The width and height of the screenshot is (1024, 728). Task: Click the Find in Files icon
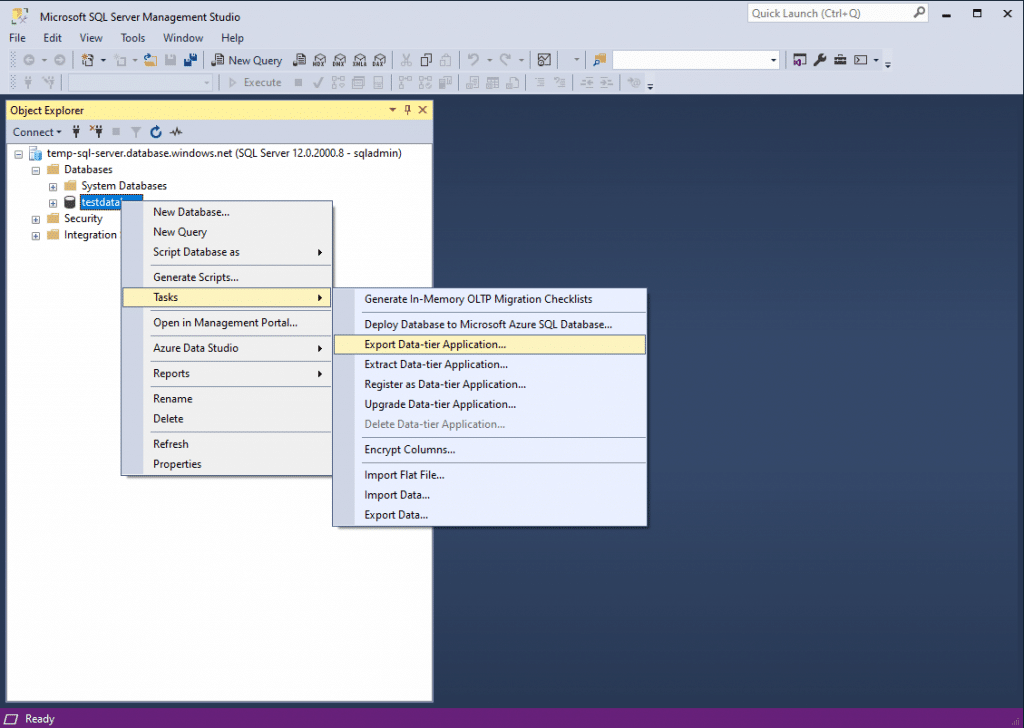pyautogui.click(x=600, y=60)
